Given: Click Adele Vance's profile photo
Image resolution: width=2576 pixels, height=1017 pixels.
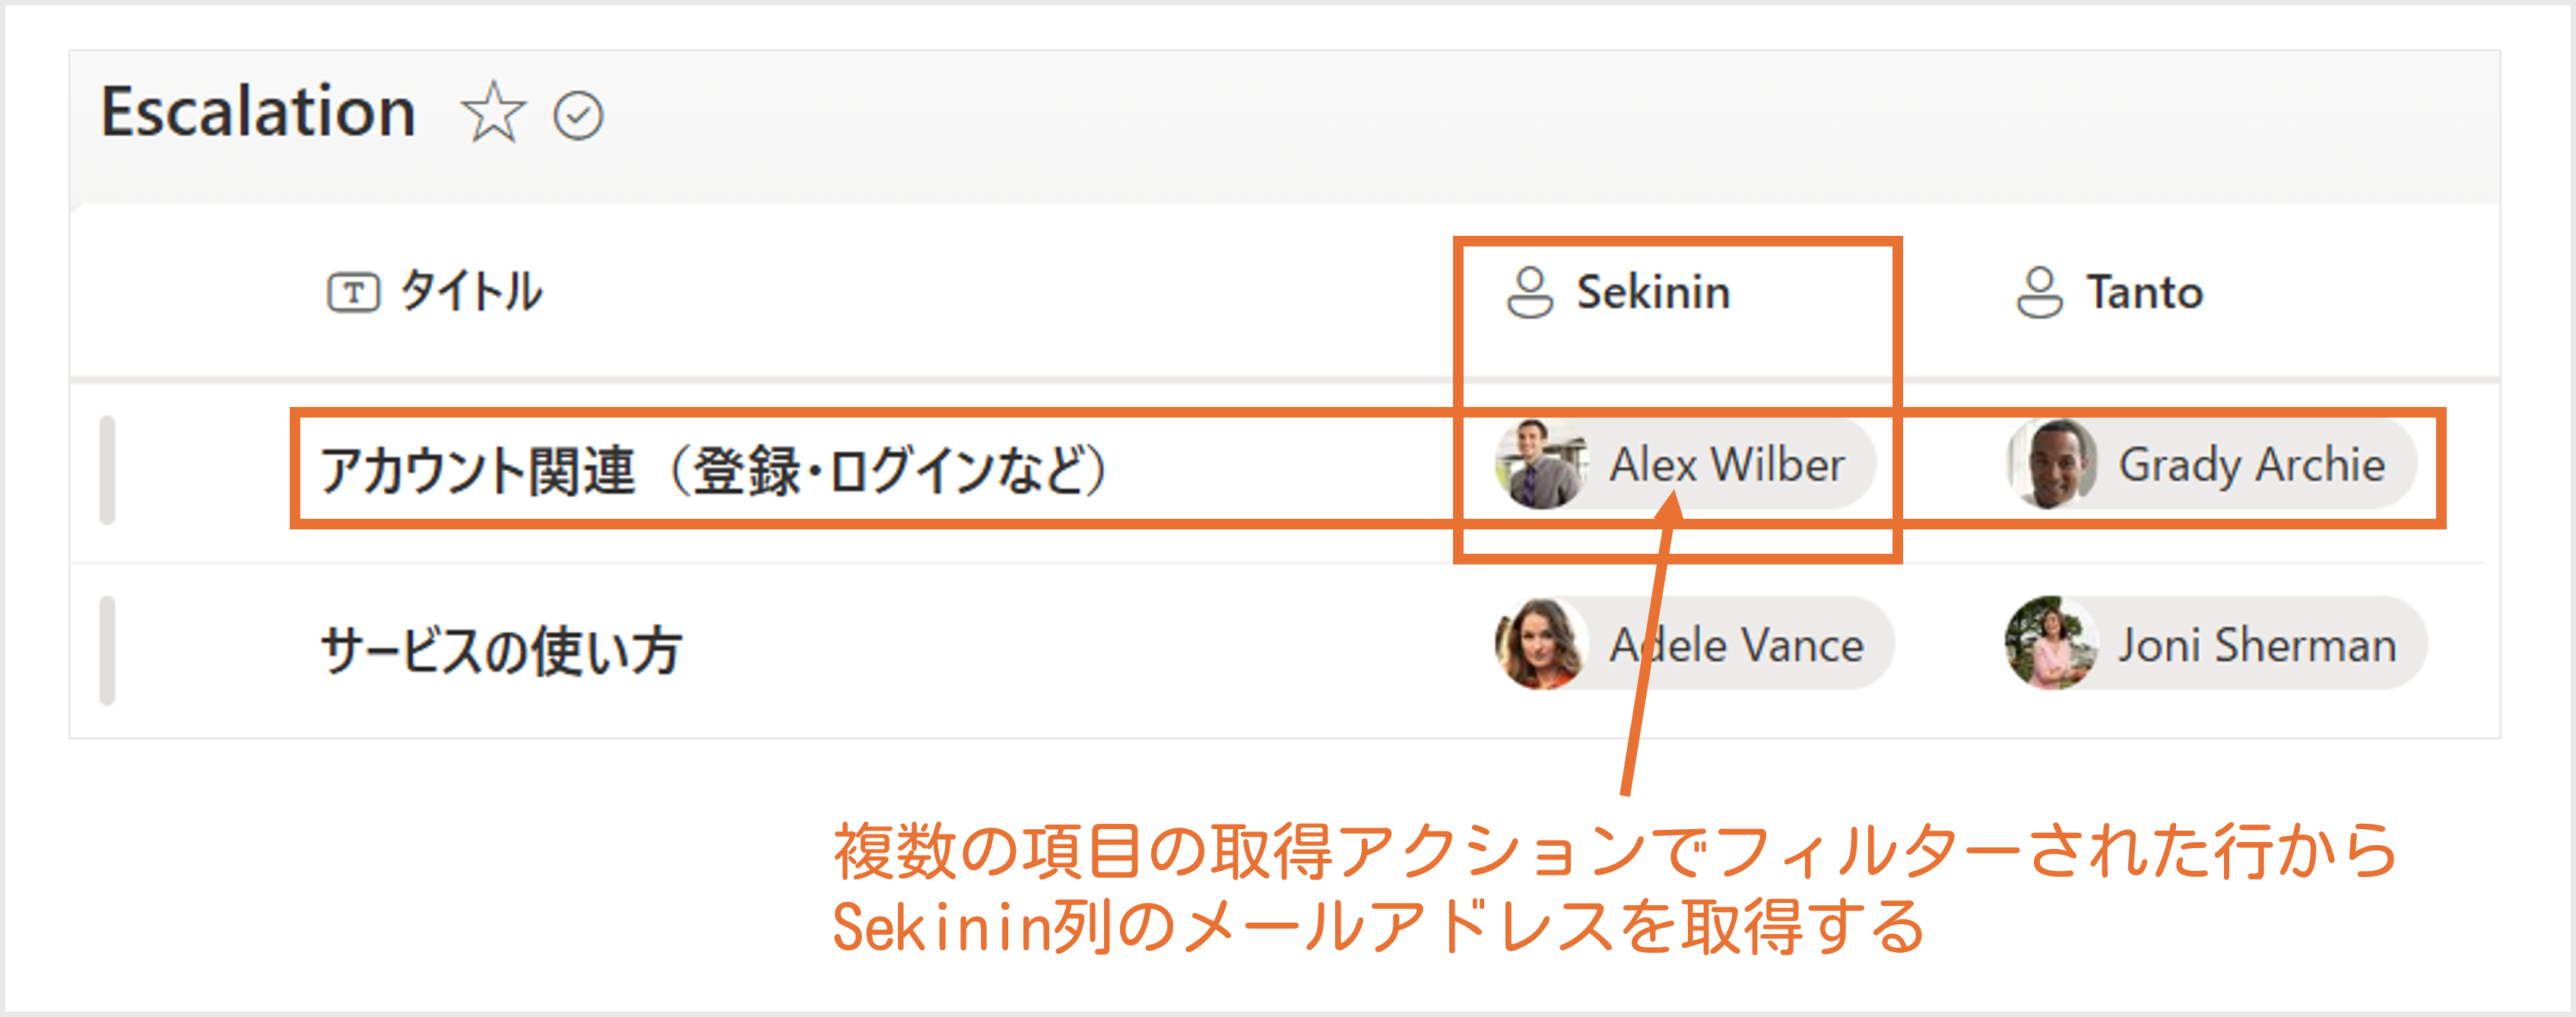Looking at the screenshot, I should pos(1540,645).
